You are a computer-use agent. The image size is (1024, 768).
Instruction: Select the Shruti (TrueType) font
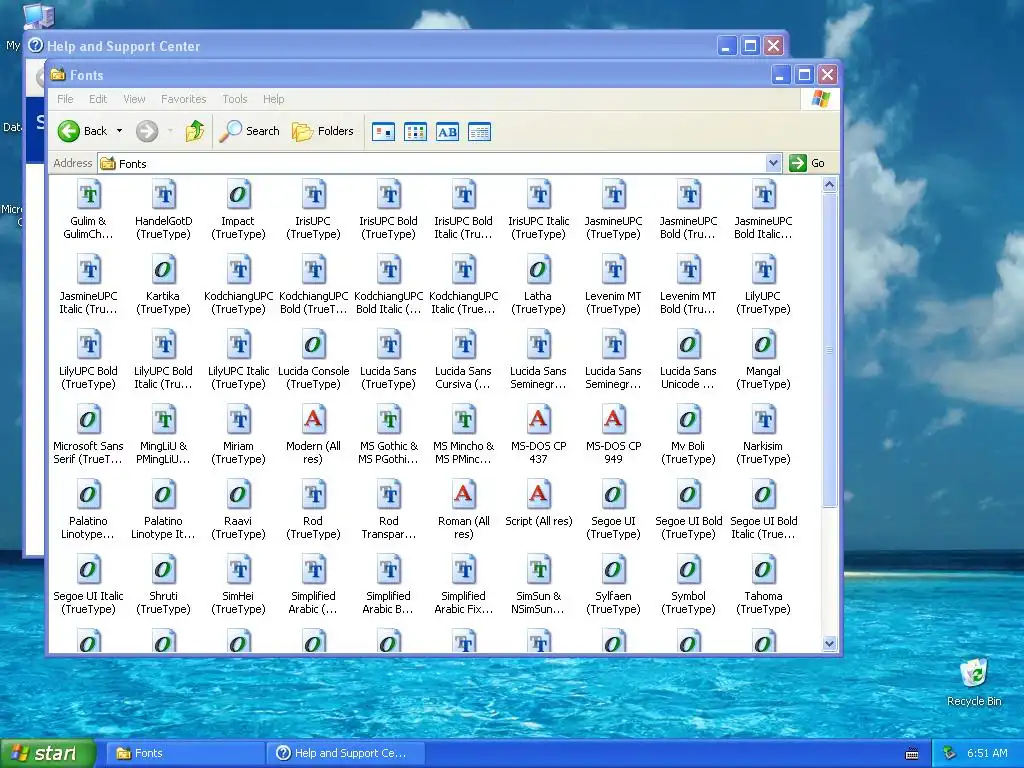[x=163, y=584]
